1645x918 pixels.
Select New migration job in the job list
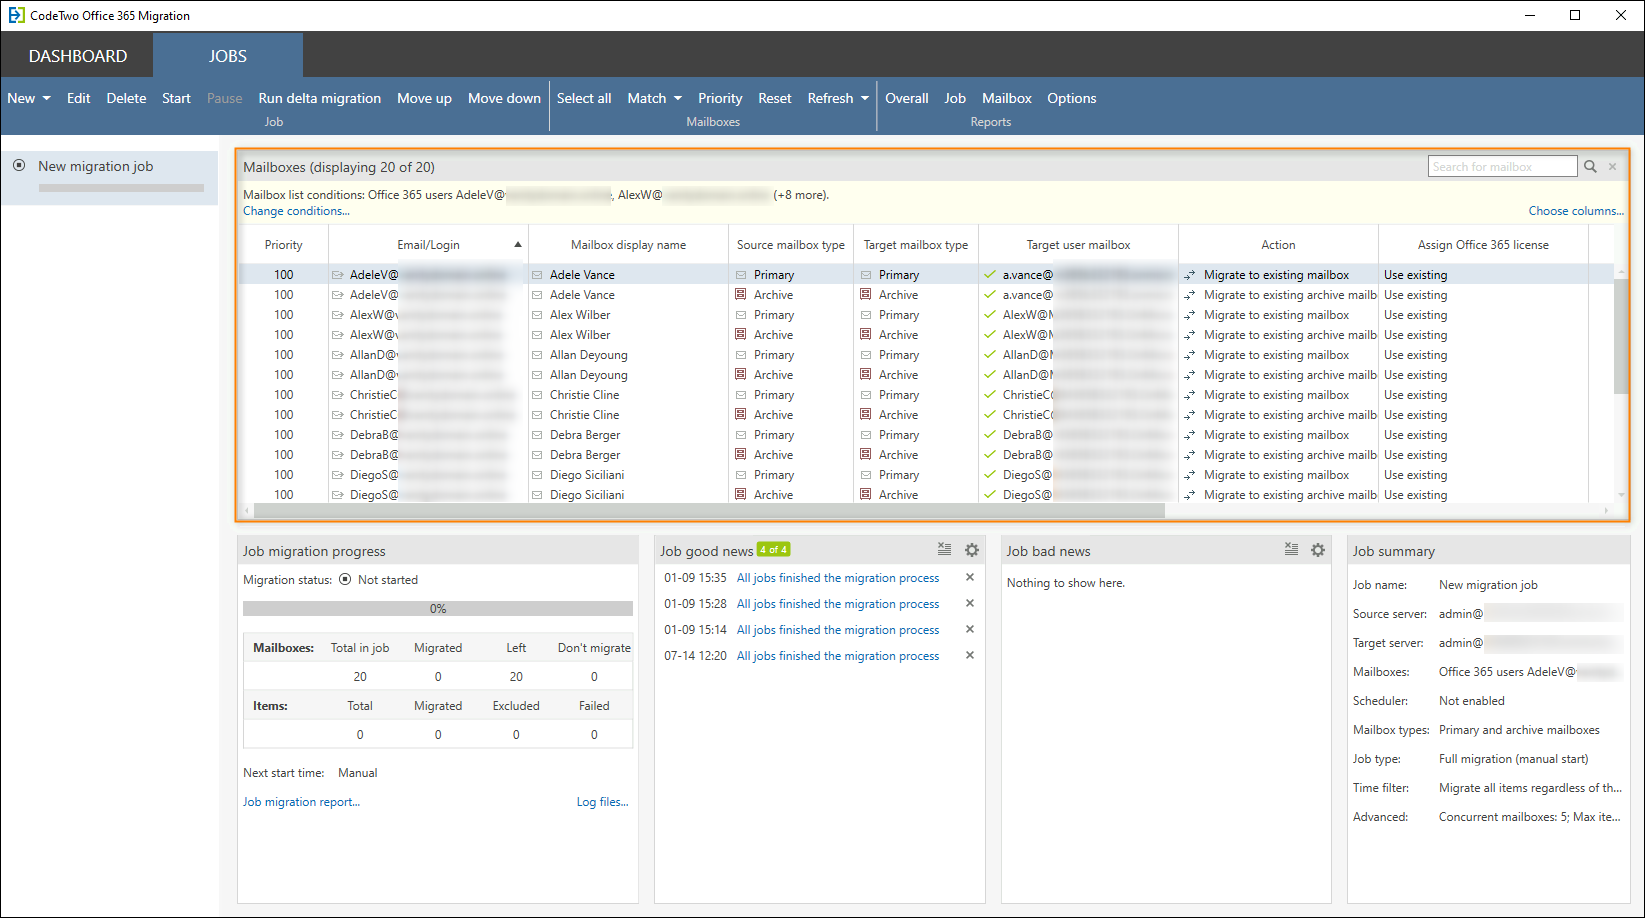point(110,178)
